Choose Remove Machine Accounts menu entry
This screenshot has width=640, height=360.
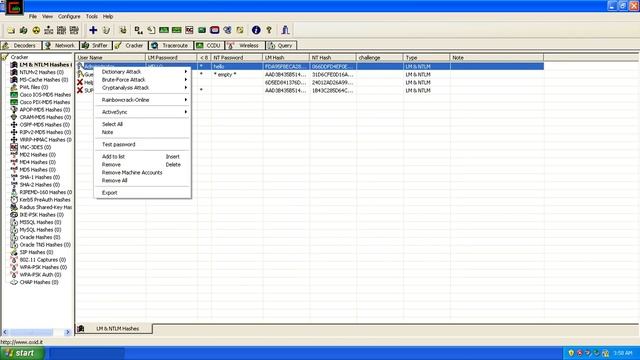[143, 173]
